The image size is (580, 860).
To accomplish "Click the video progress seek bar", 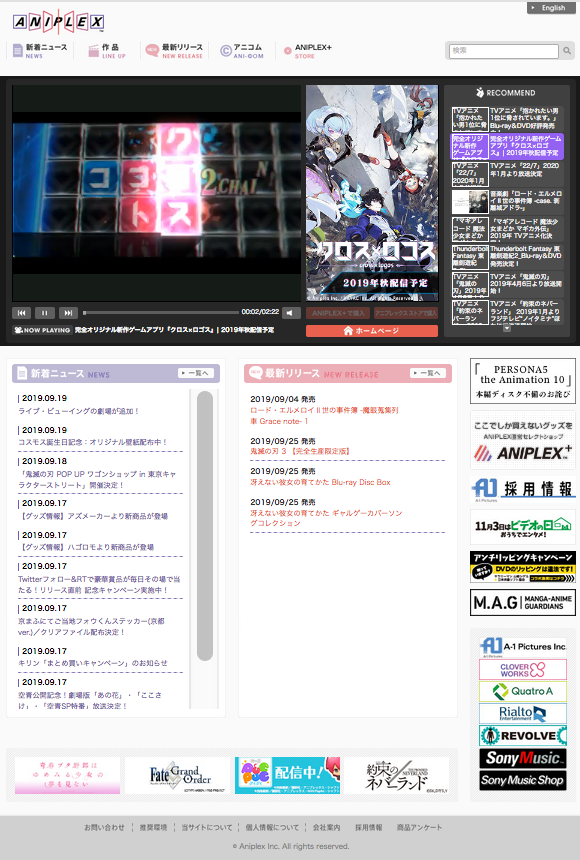I will 161,313.
